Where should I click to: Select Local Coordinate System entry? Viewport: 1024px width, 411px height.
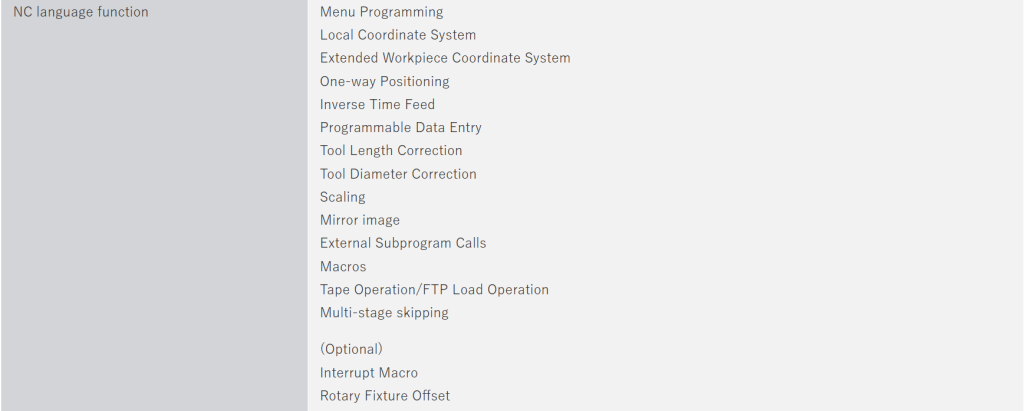(398, 35)
